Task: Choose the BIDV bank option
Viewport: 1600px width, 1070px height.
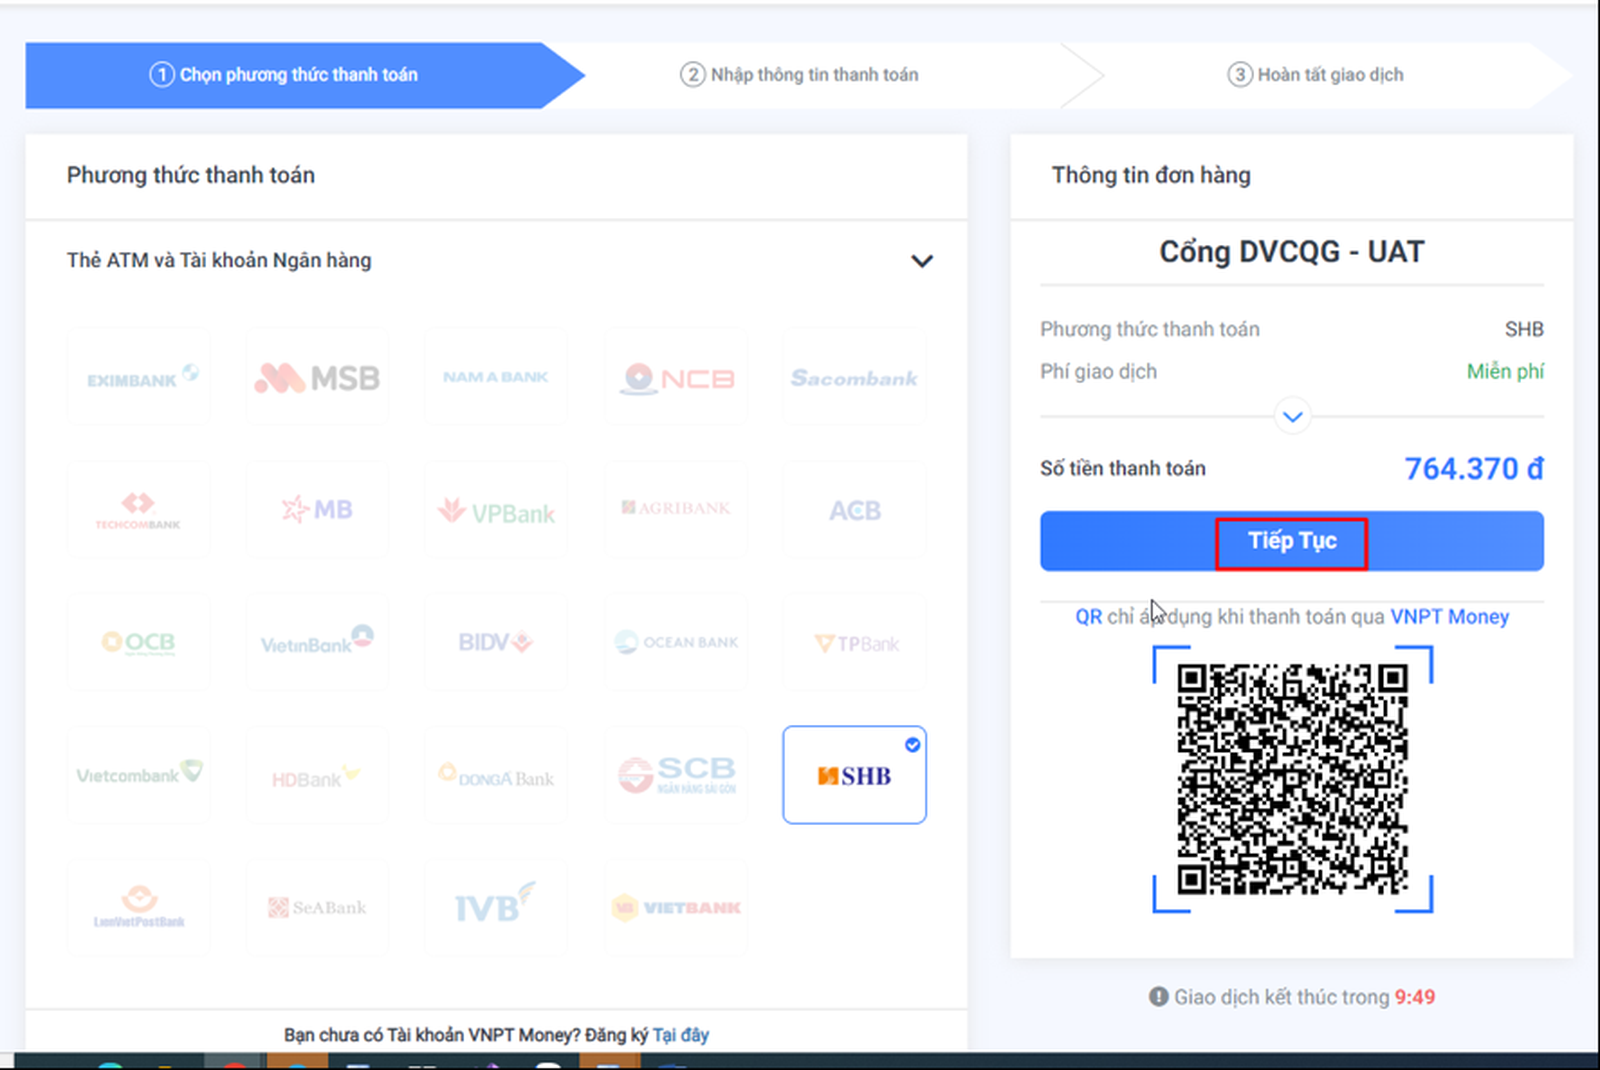Action: pos(496,642)
